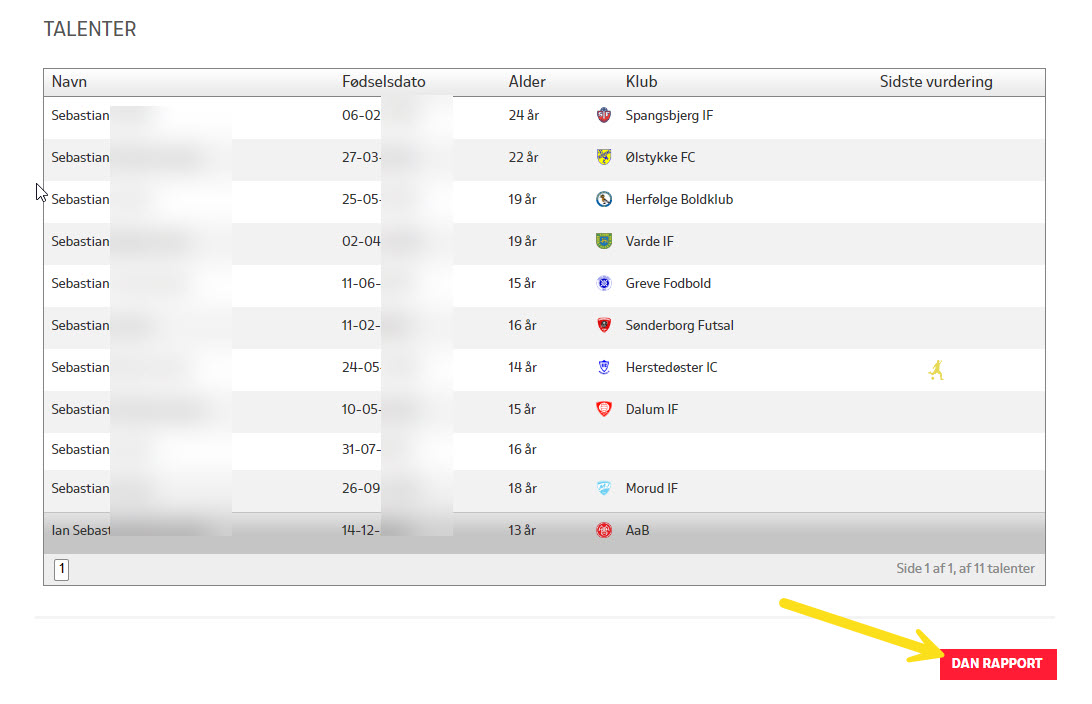Image resolution: width=1092 pixels, height=704 pixels.
Task: Click the Greve Fodbold club logo
Action: 603,284
